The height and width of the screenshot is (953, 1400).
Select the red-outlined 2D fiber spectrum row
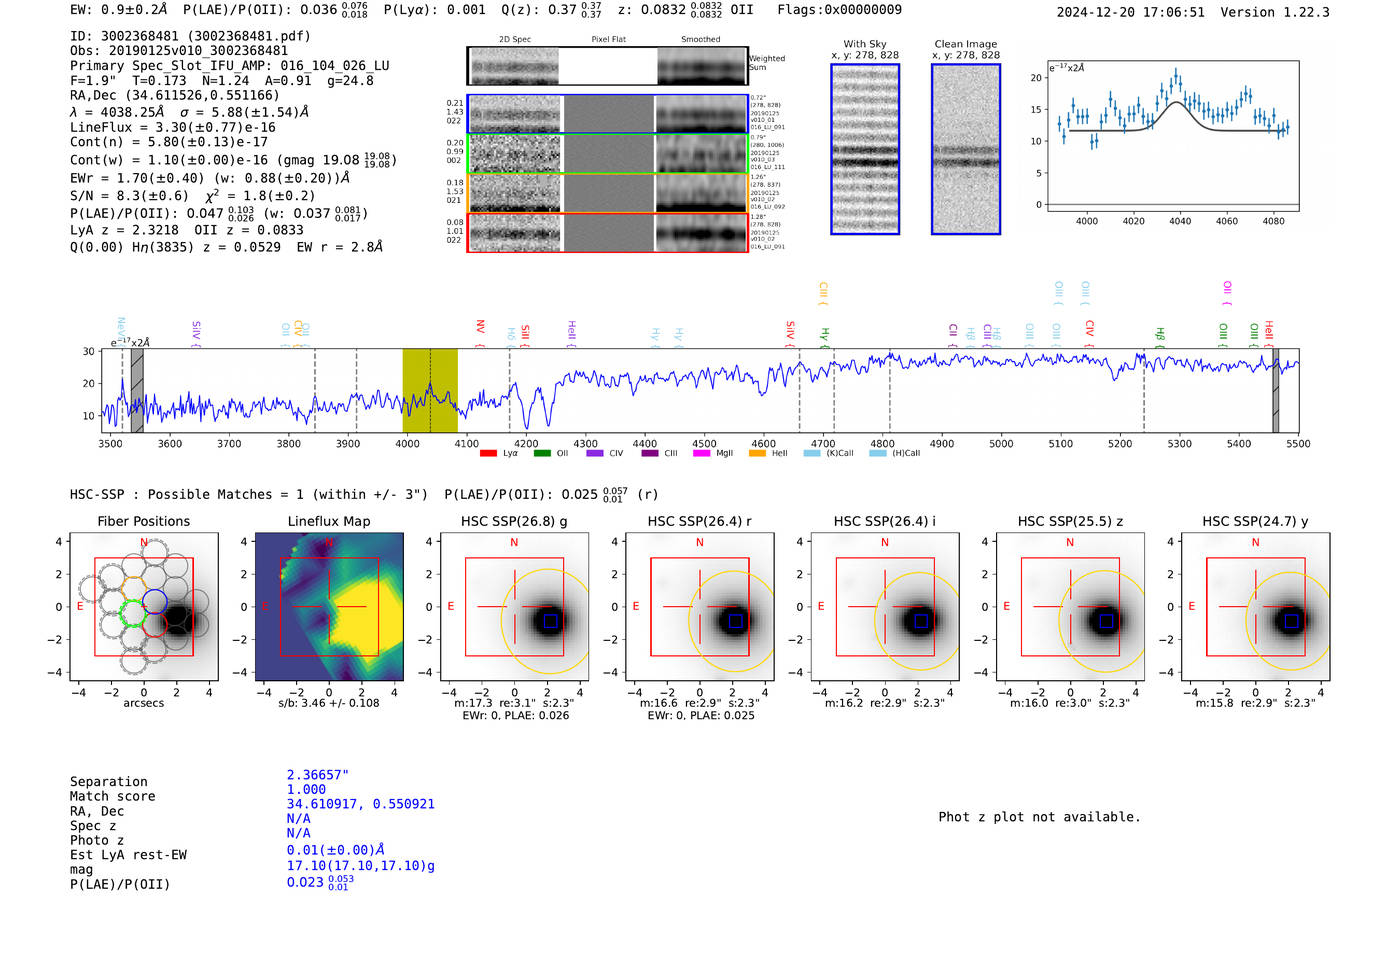pos(608,232)
